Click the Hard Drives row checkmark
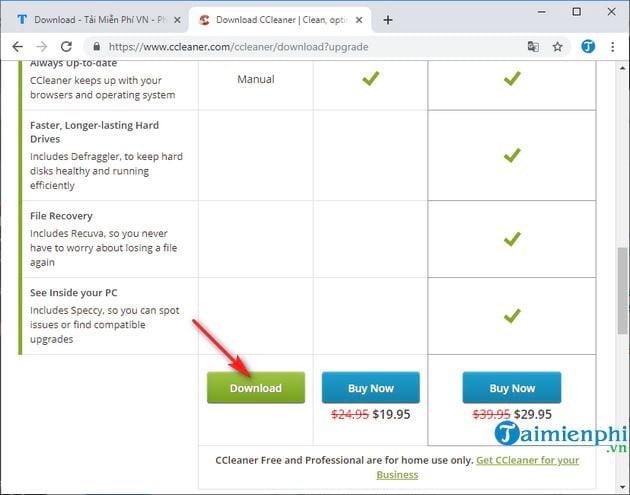Image resolution: width=630 pixels, height=495 pixels. tap(512, 155)
